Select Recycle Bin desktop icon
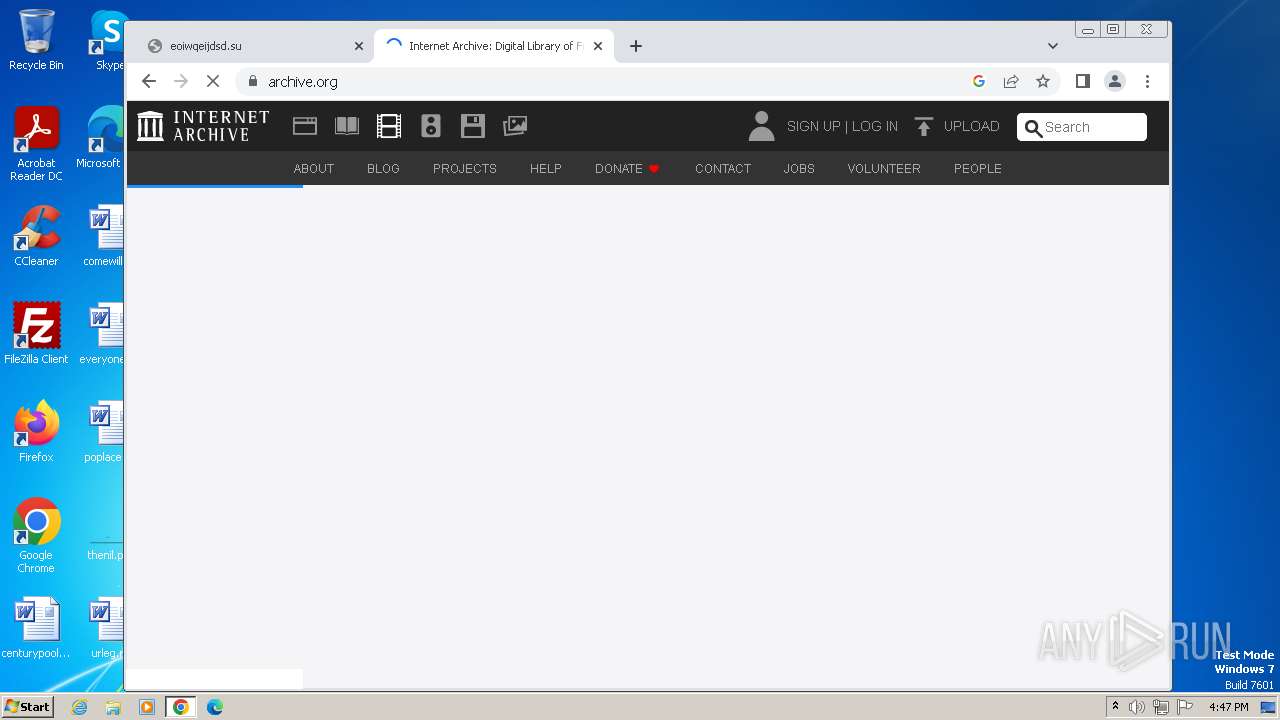The height and width of the screenshot is (720, 1280). [x=36, y=40]
